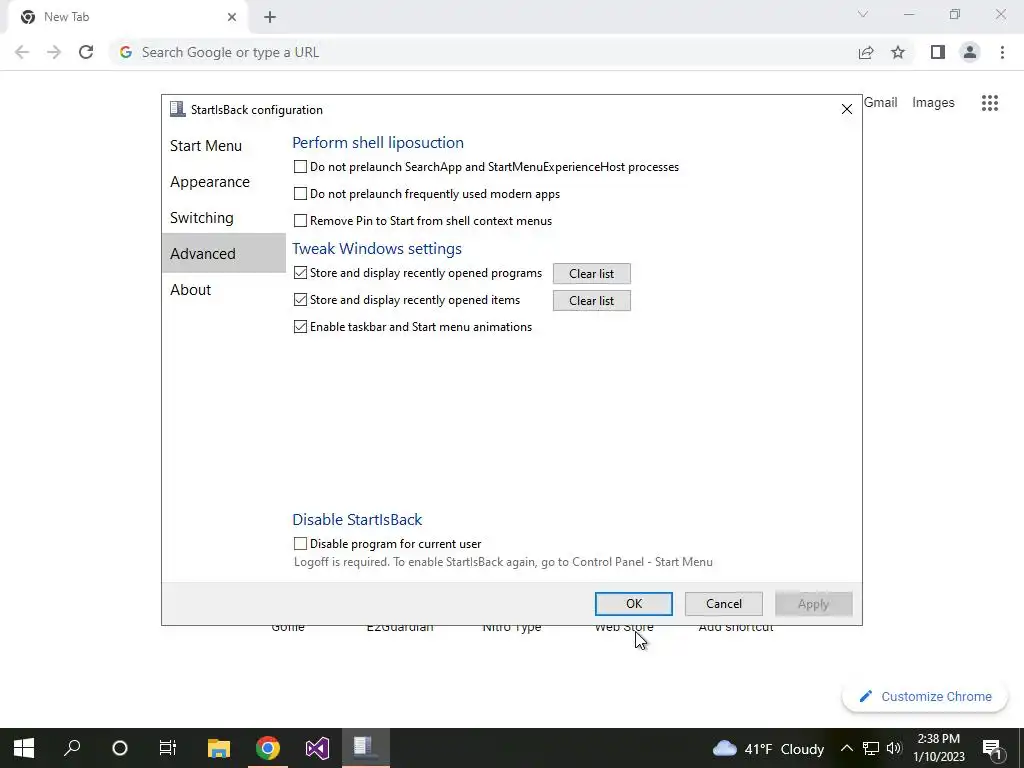Uncheck Store and display recently opened programs
The image size is (1024, 768).
click(x=300, y=273)
